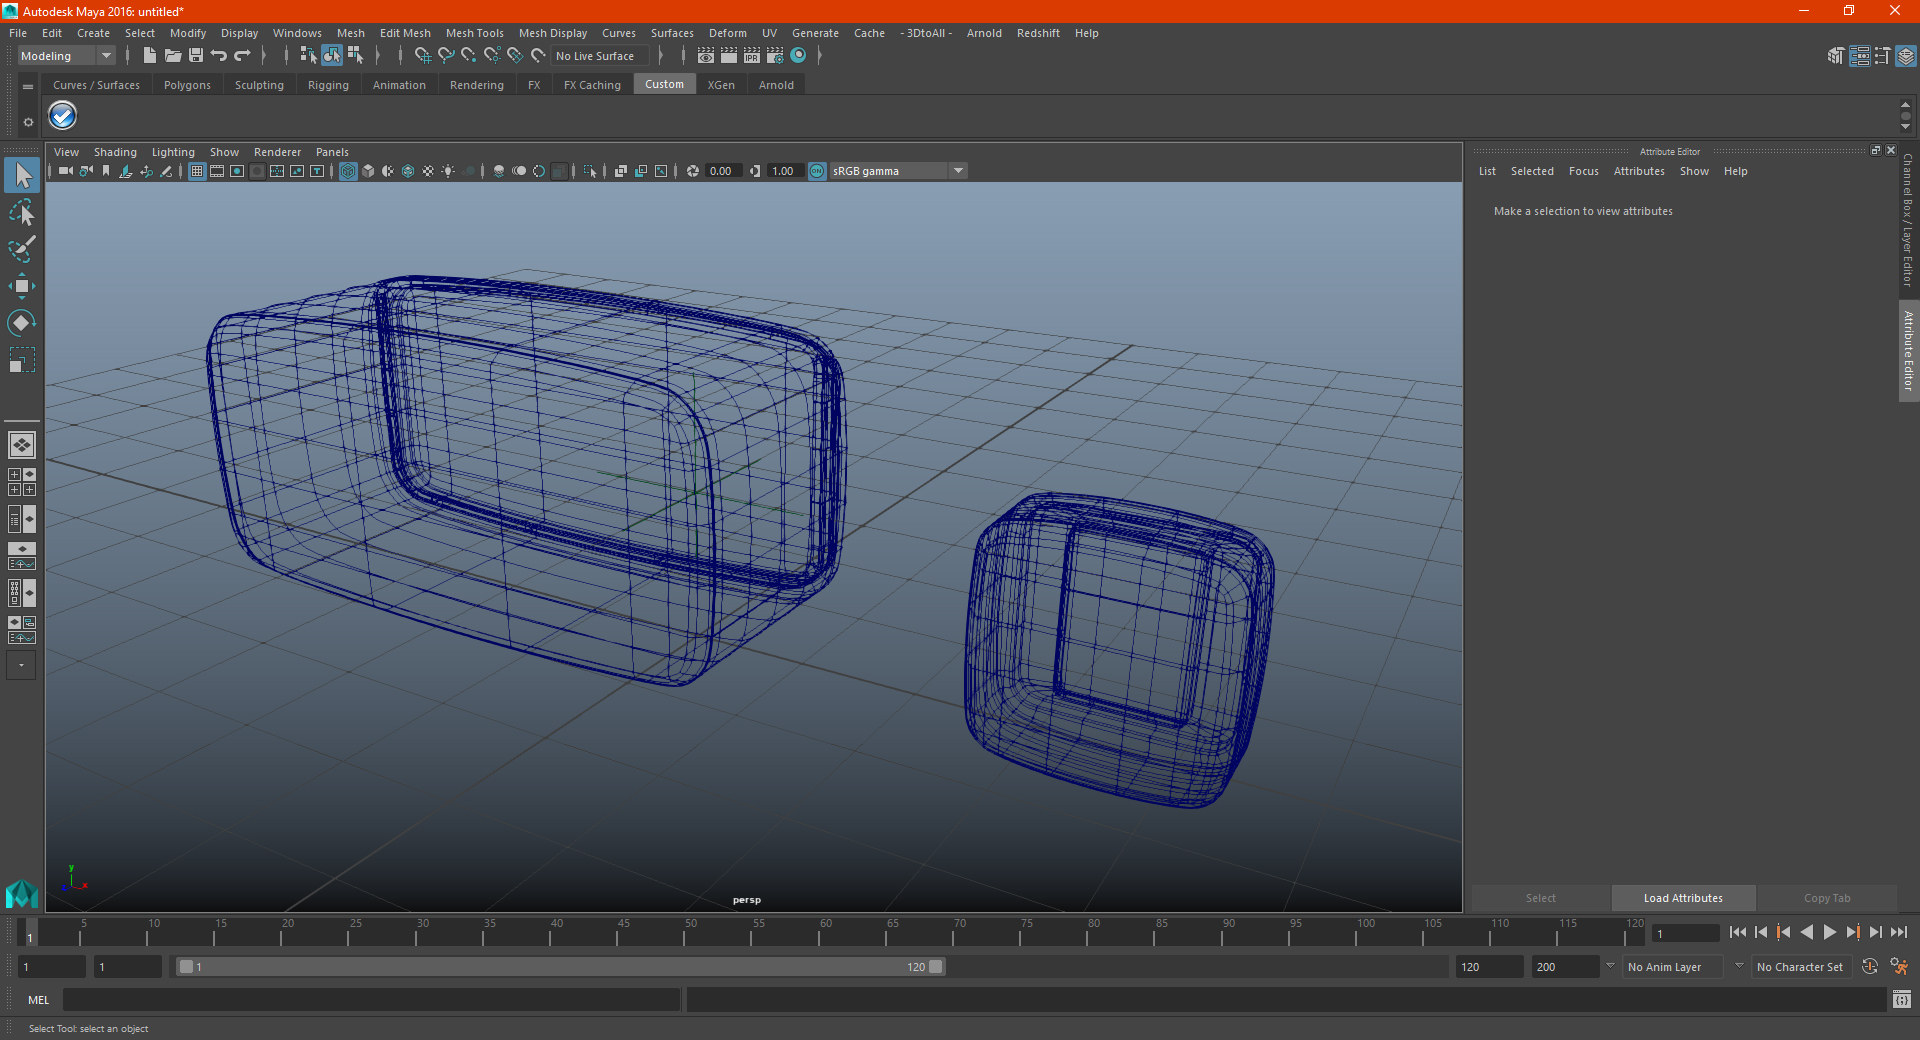The image size is (1920, 1040).
Task: Expand collapsed file toolbar section handle
Action: coord(264,56)
